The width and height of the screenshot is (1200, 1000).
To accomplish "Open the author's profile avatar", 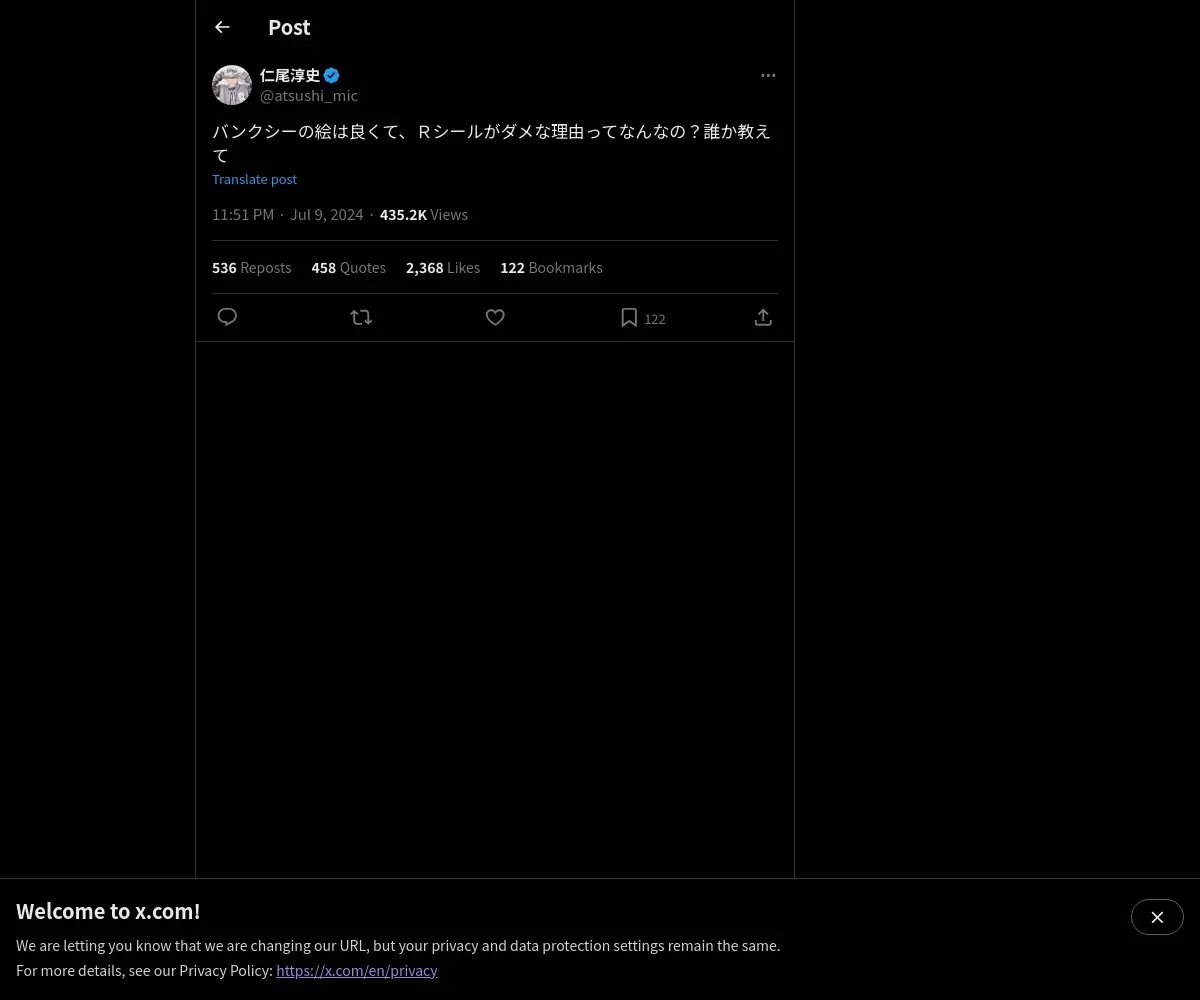I will 232,85.
